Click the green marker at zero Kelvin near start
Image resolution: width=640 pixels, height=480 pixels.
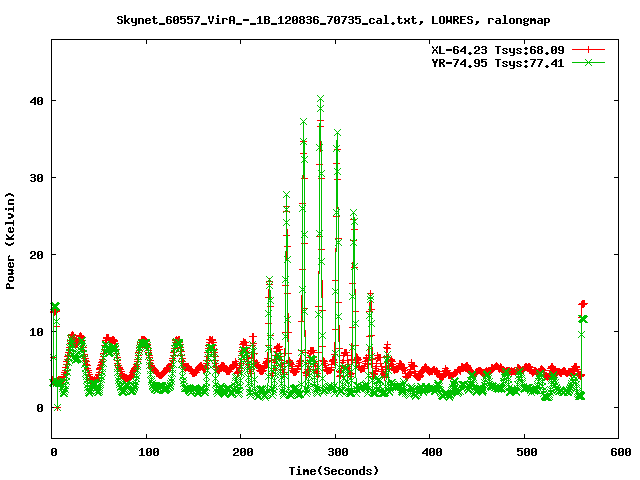(57, 408)
